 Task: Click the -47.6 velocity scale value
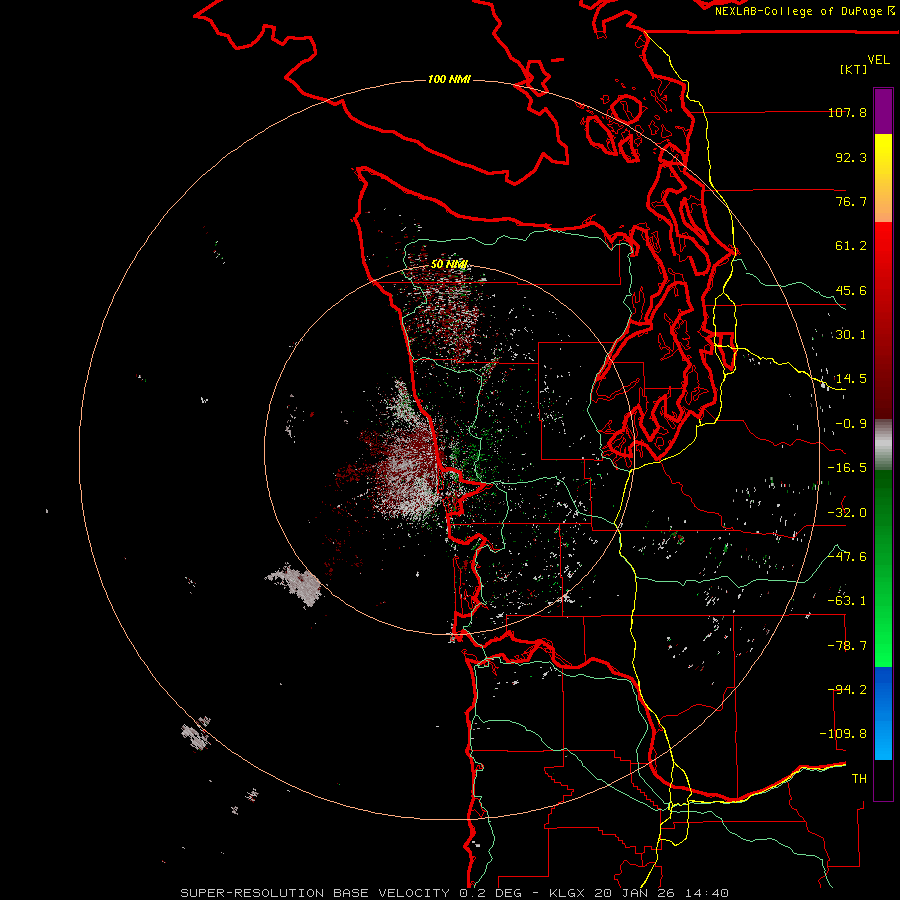(x=847, y=557)
